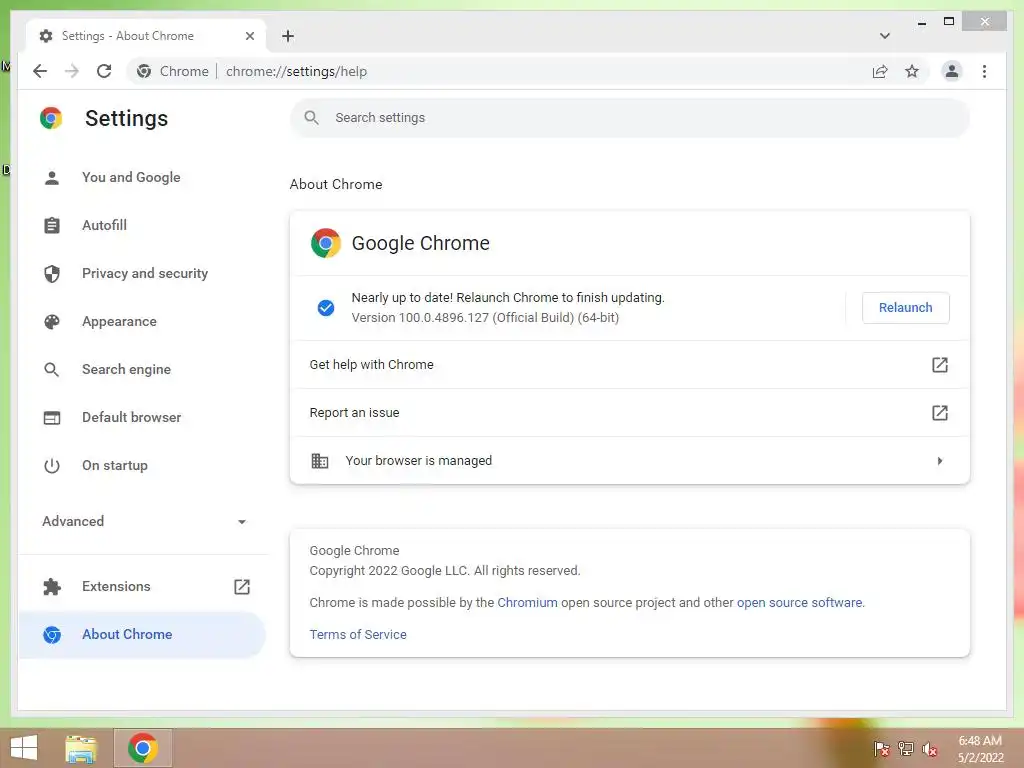Click the Windows Start button
Image resolution: width=1024 pixels, height=768 pixels.
point(24,748)
